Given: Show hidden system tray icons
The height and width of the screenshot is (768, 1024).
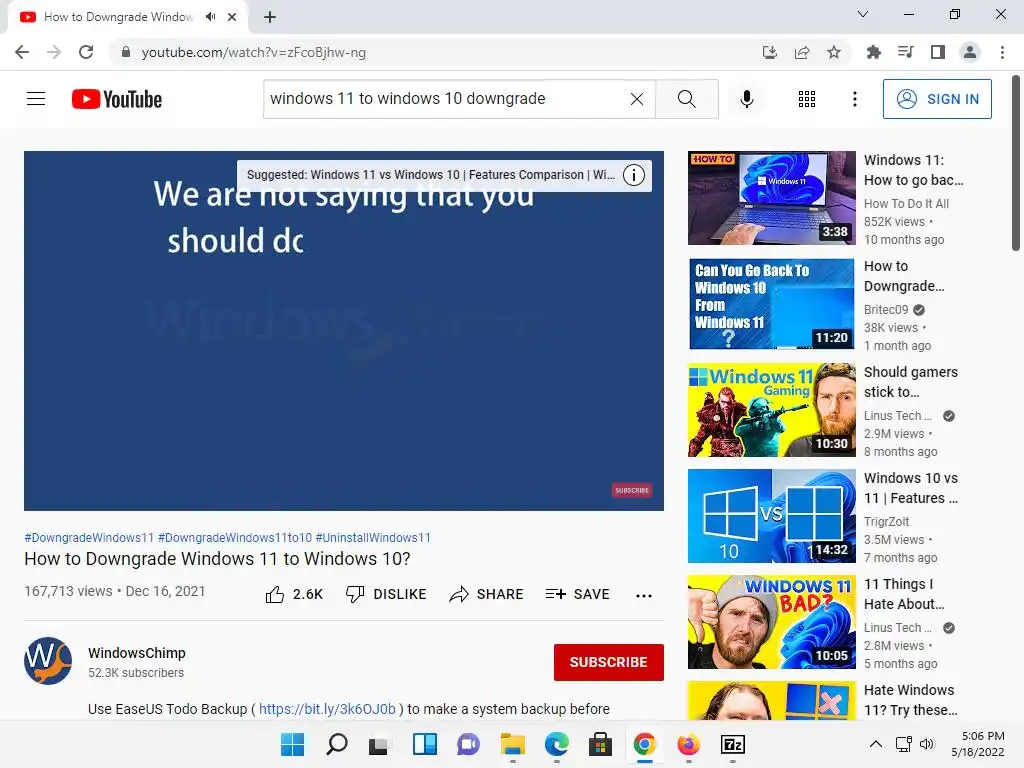Looking at the screenshot, I should 876,744.
